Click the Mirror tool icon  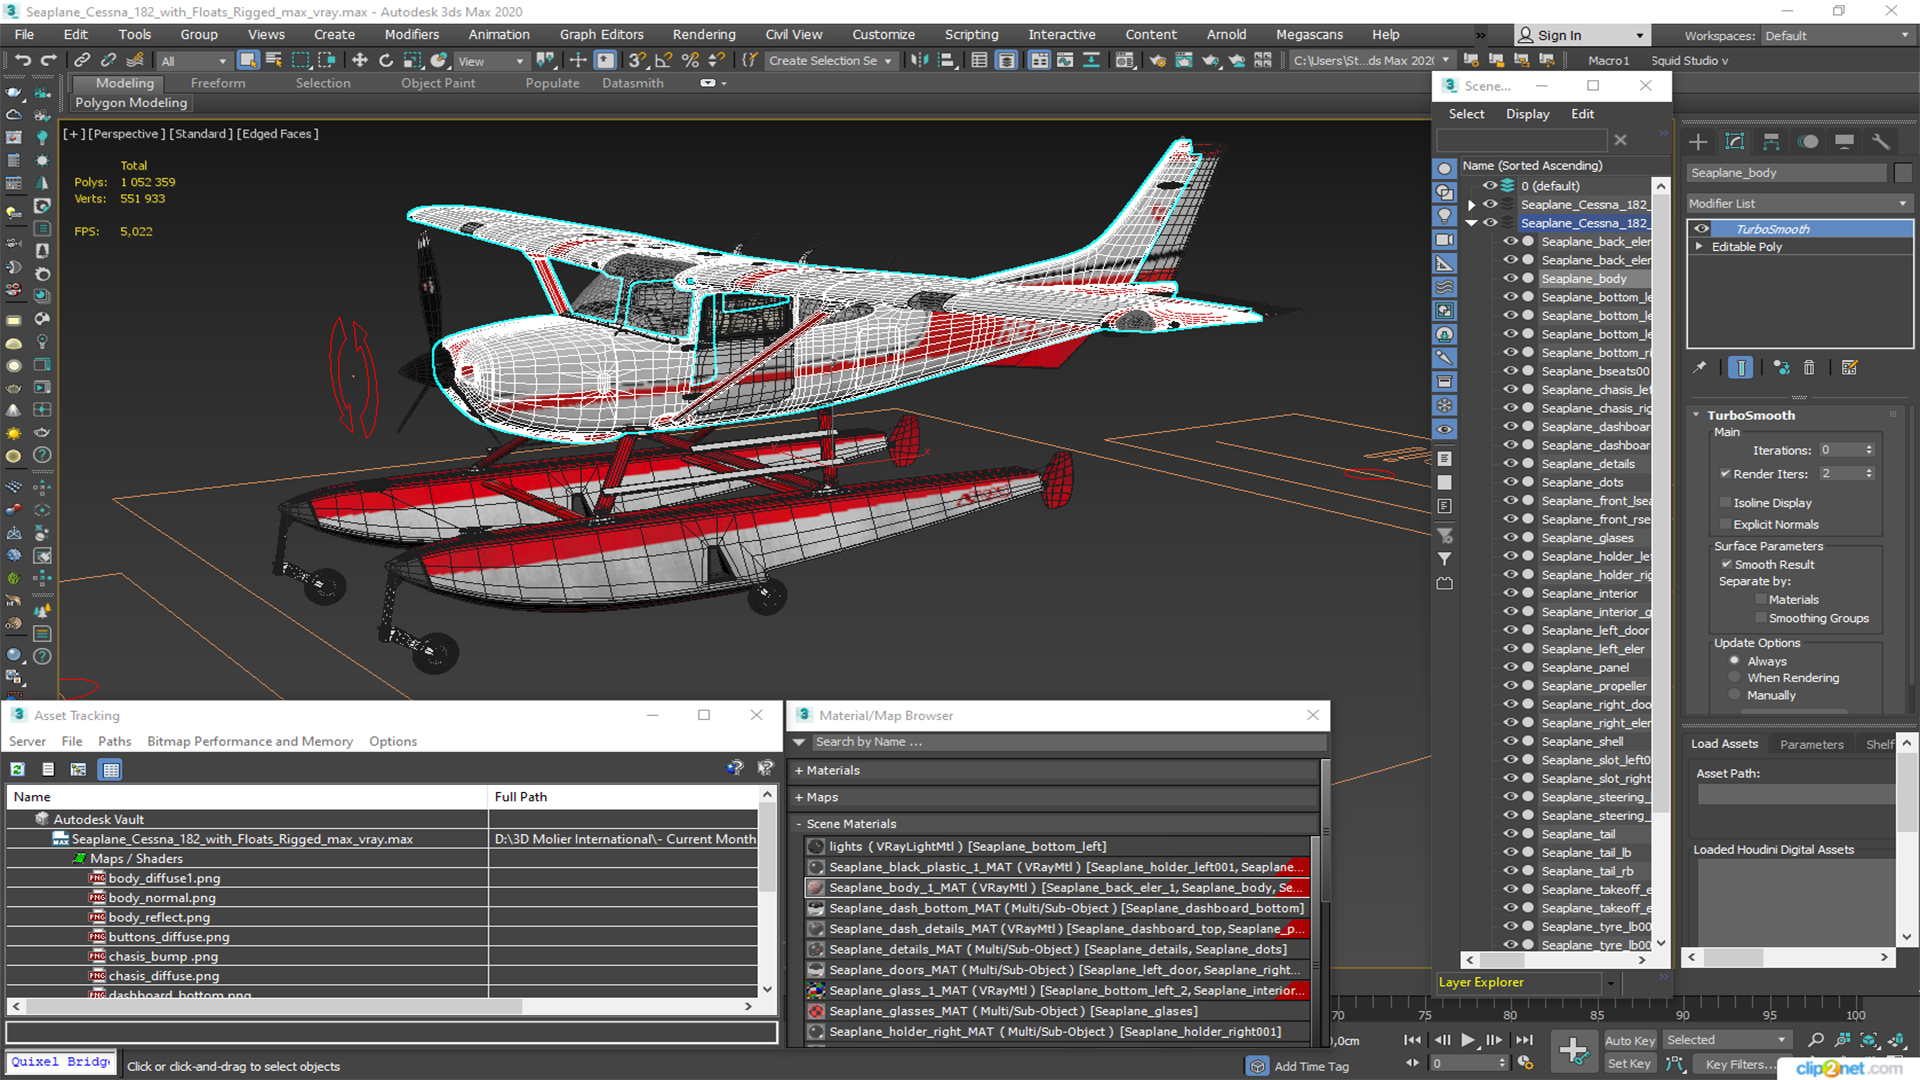tap(919, 60)
